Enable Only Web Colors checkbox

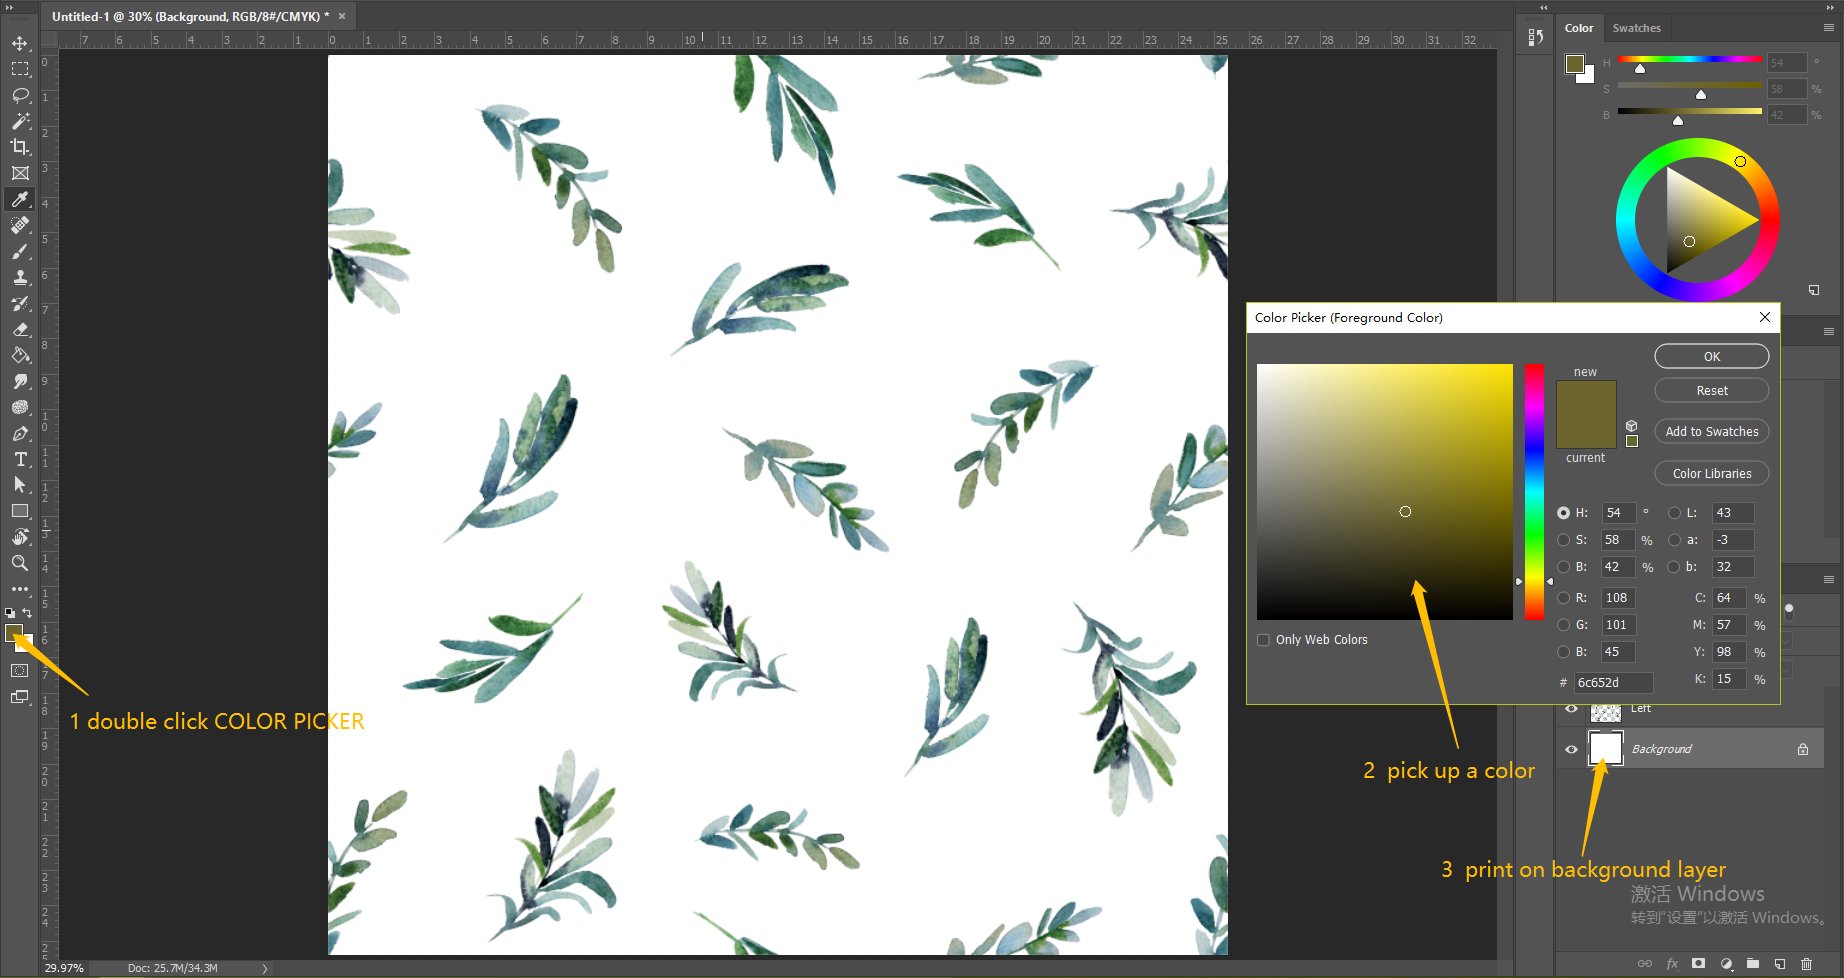tap(1263, 640)
